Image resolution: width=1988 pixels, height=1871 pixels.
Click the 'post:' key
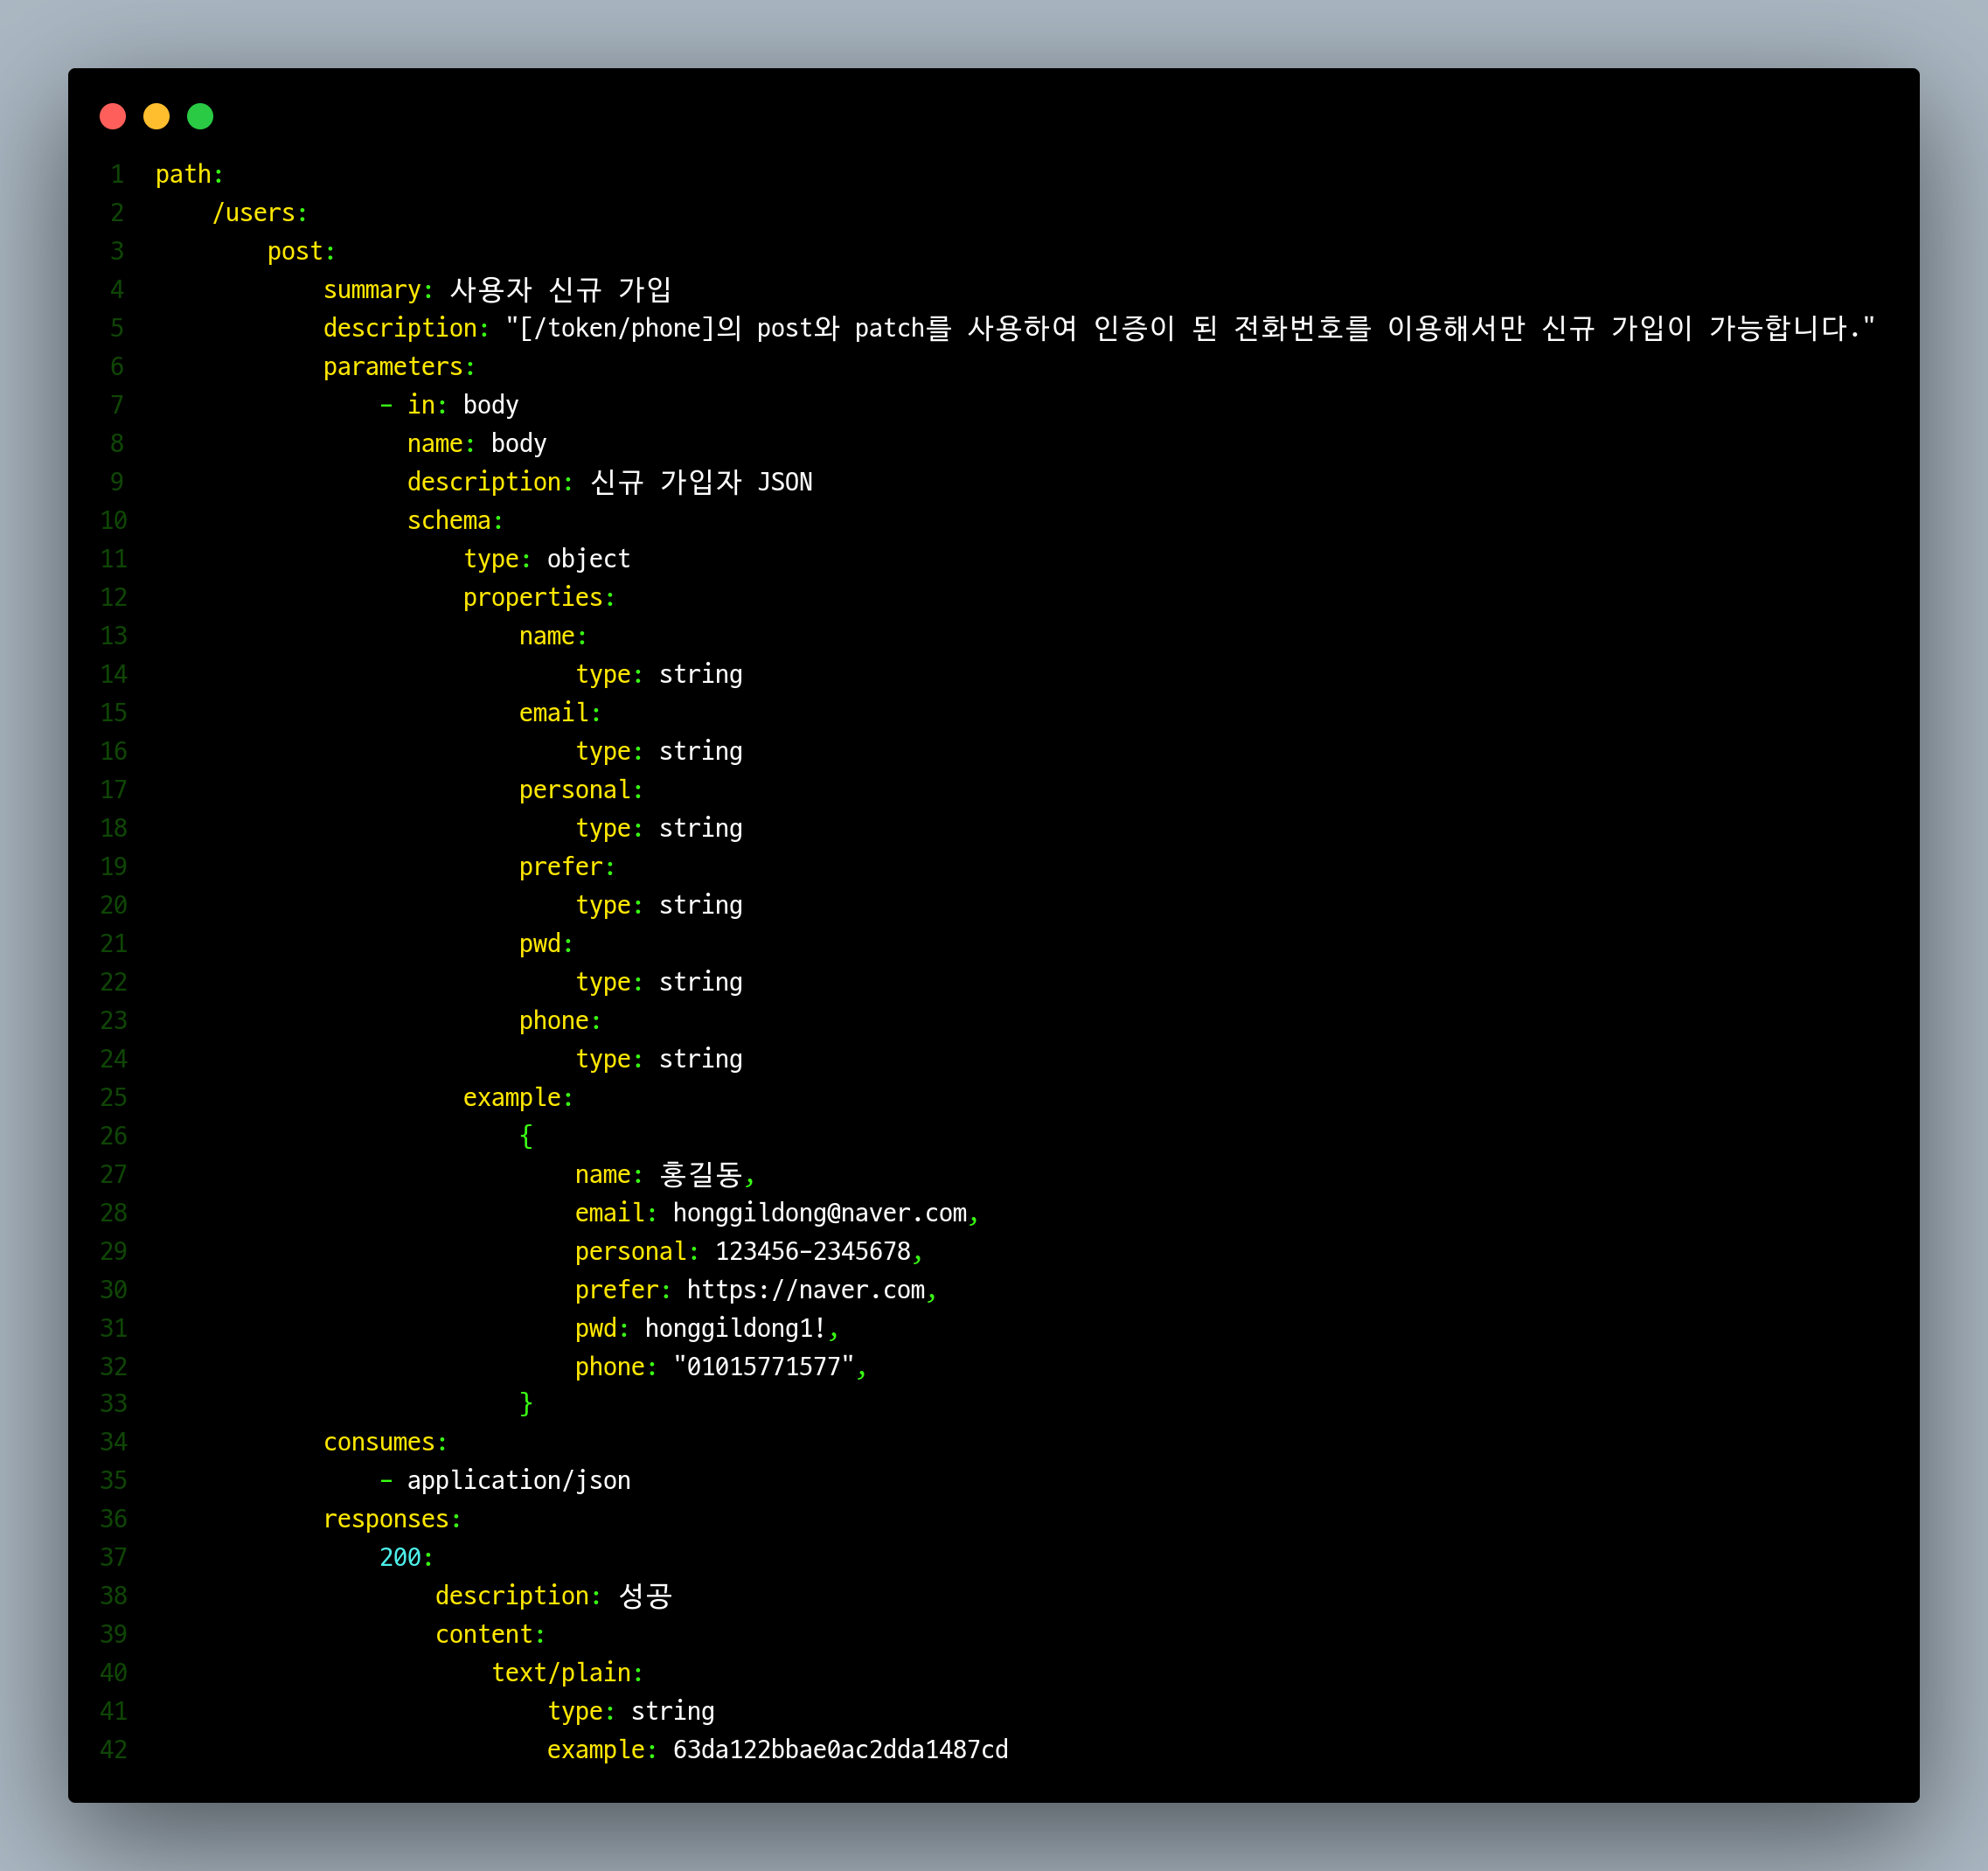pyautogui.click(x=301, y=252)
